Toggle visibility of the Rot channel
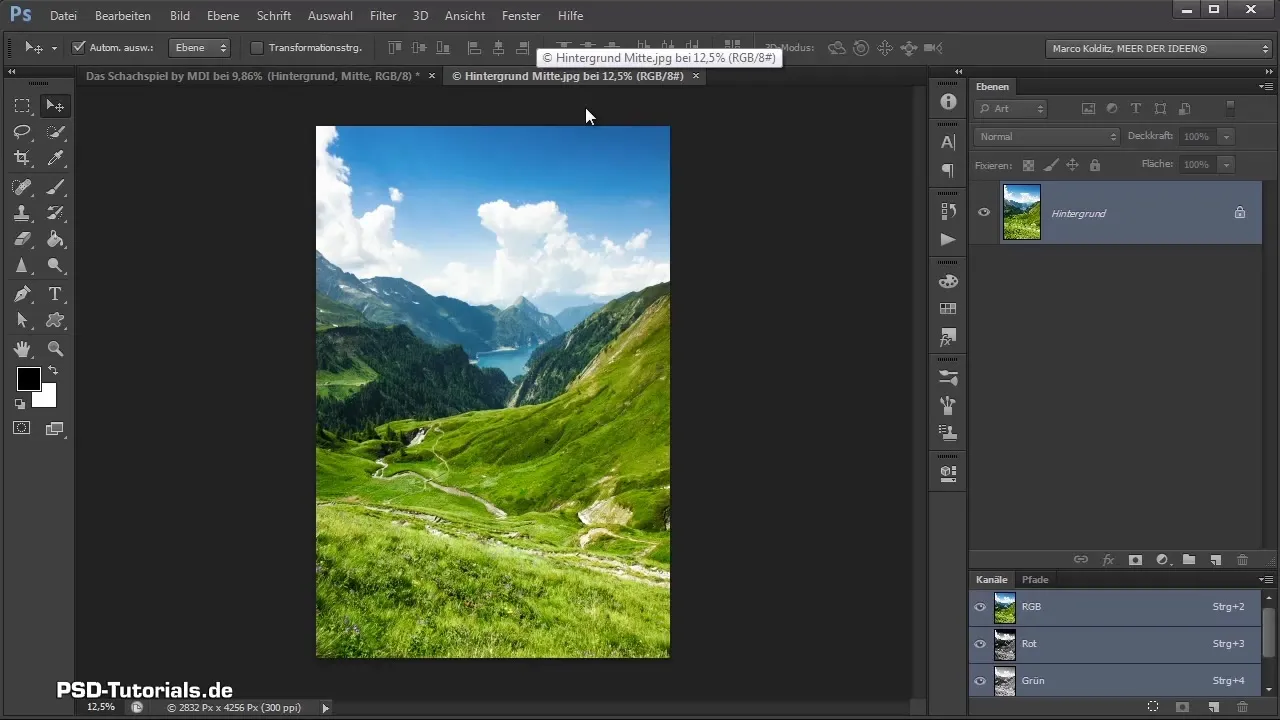The height and width of the screenshot is (720, 1280). [980, 644]
